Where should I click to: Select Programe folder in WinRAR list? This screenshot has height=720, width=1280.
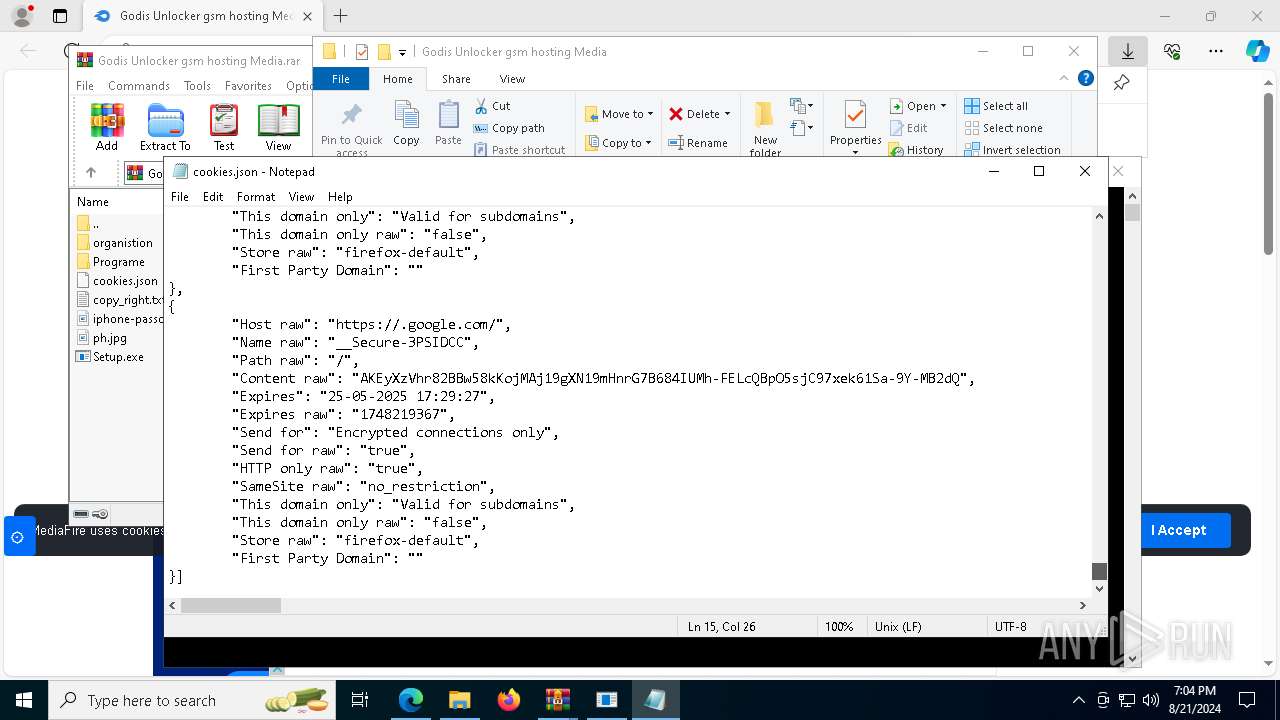tap(110, 262)
